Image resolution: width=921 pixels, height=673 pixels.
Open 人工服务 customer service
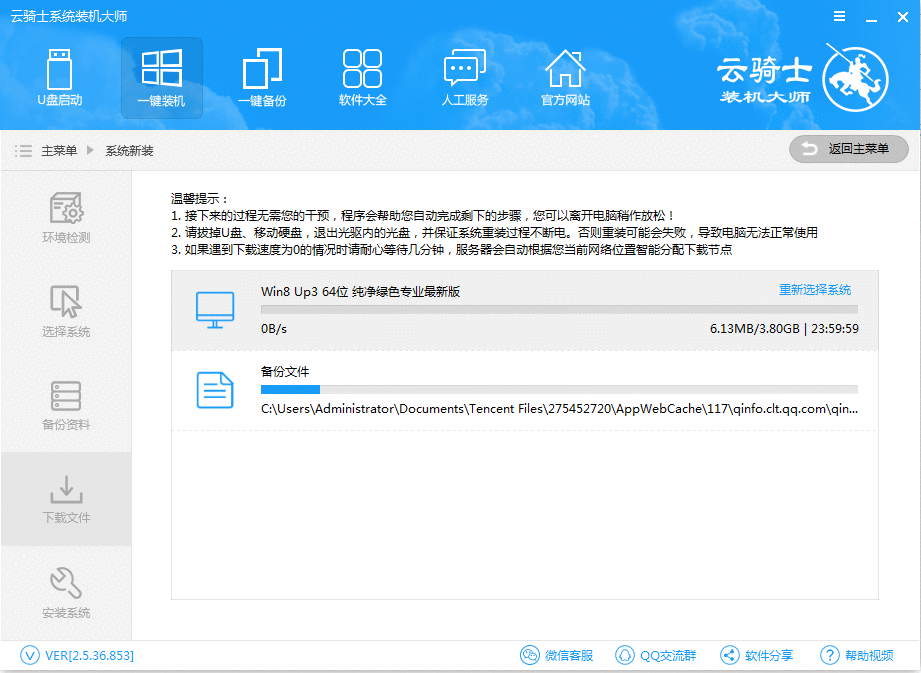[463, 78]
